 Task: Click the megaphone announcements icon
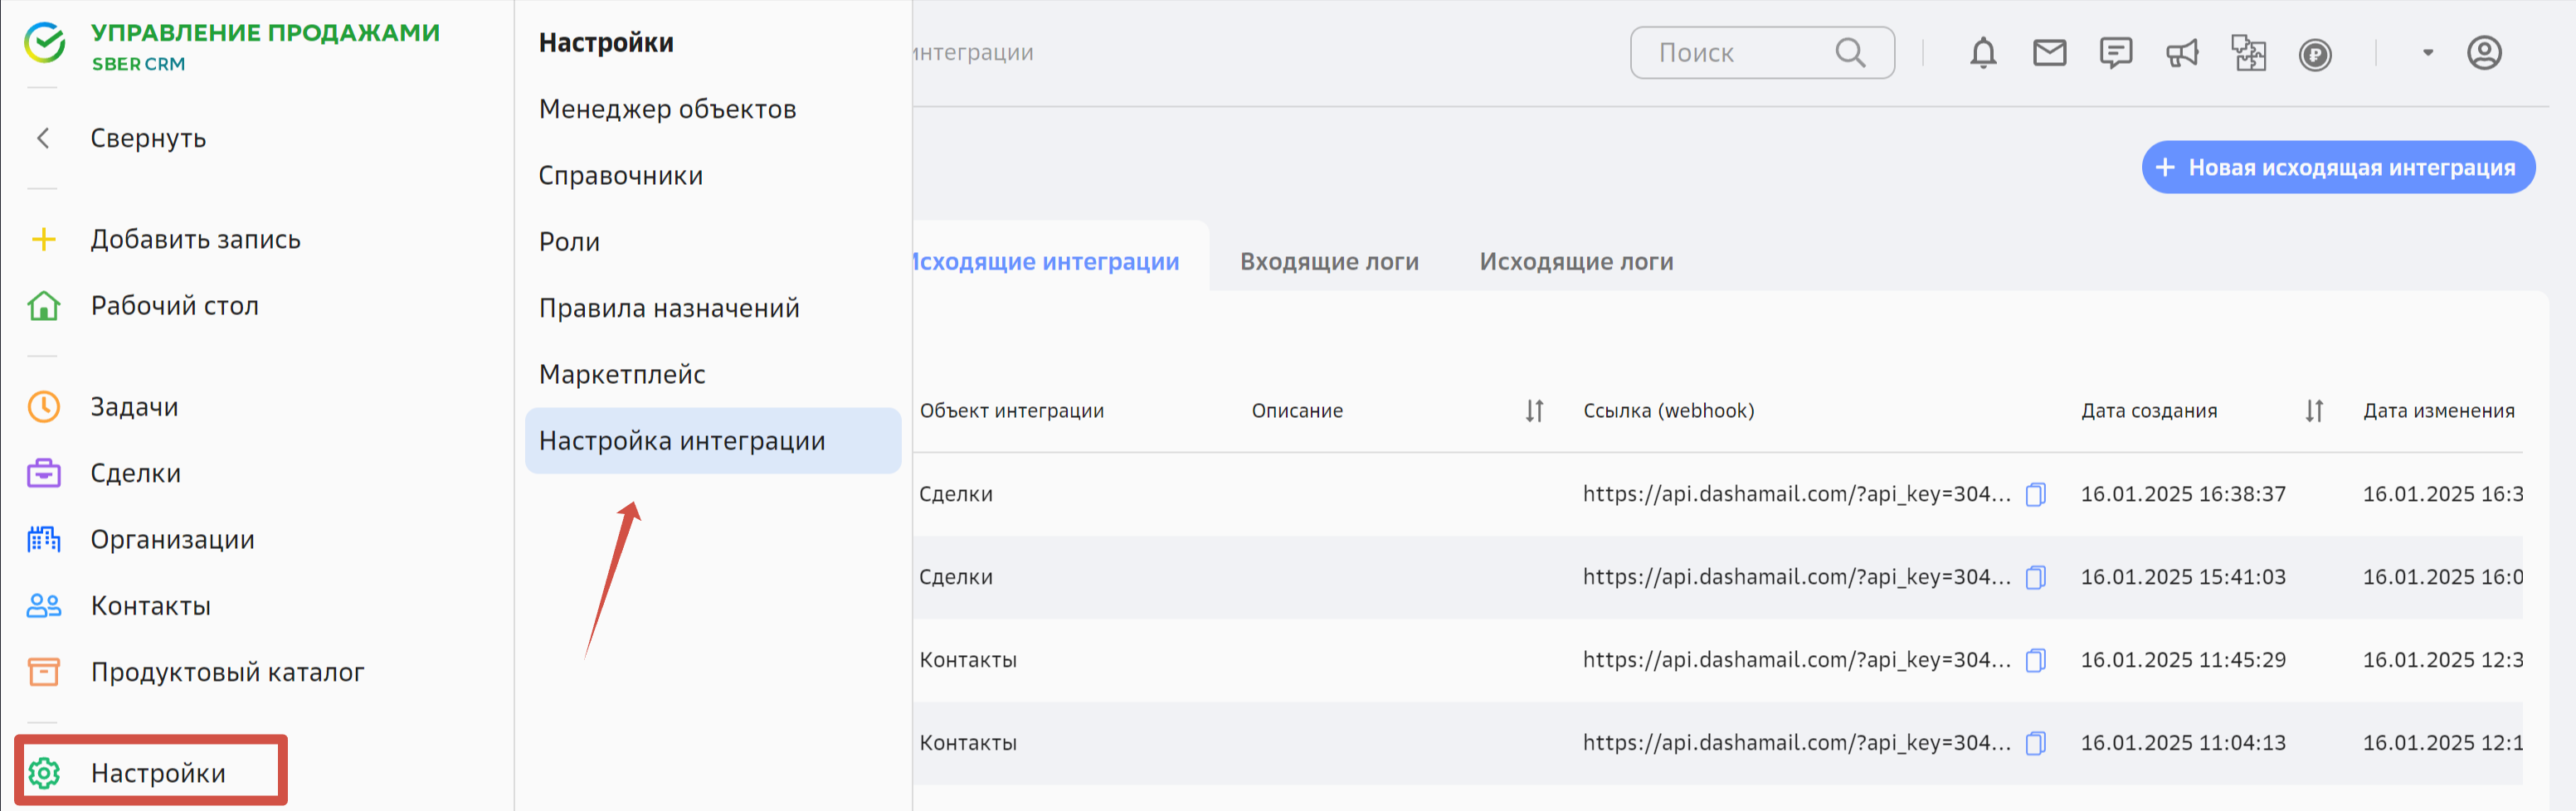[x=2182, y=53]
